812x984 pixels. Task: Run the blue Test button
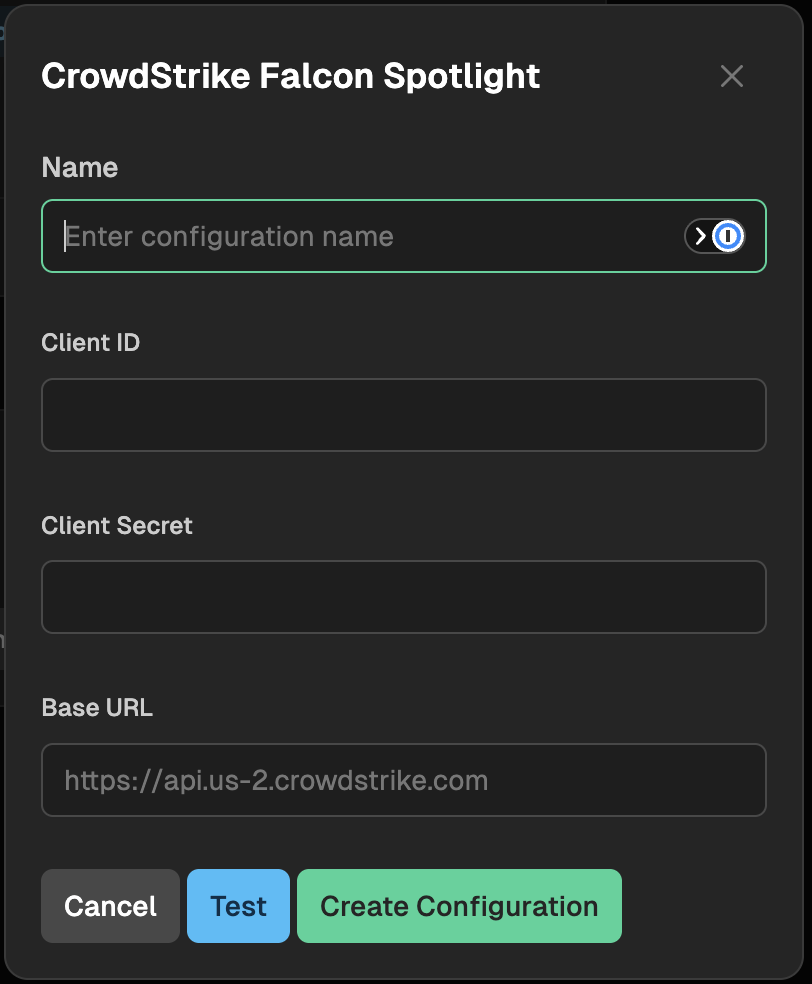point(238,906)
